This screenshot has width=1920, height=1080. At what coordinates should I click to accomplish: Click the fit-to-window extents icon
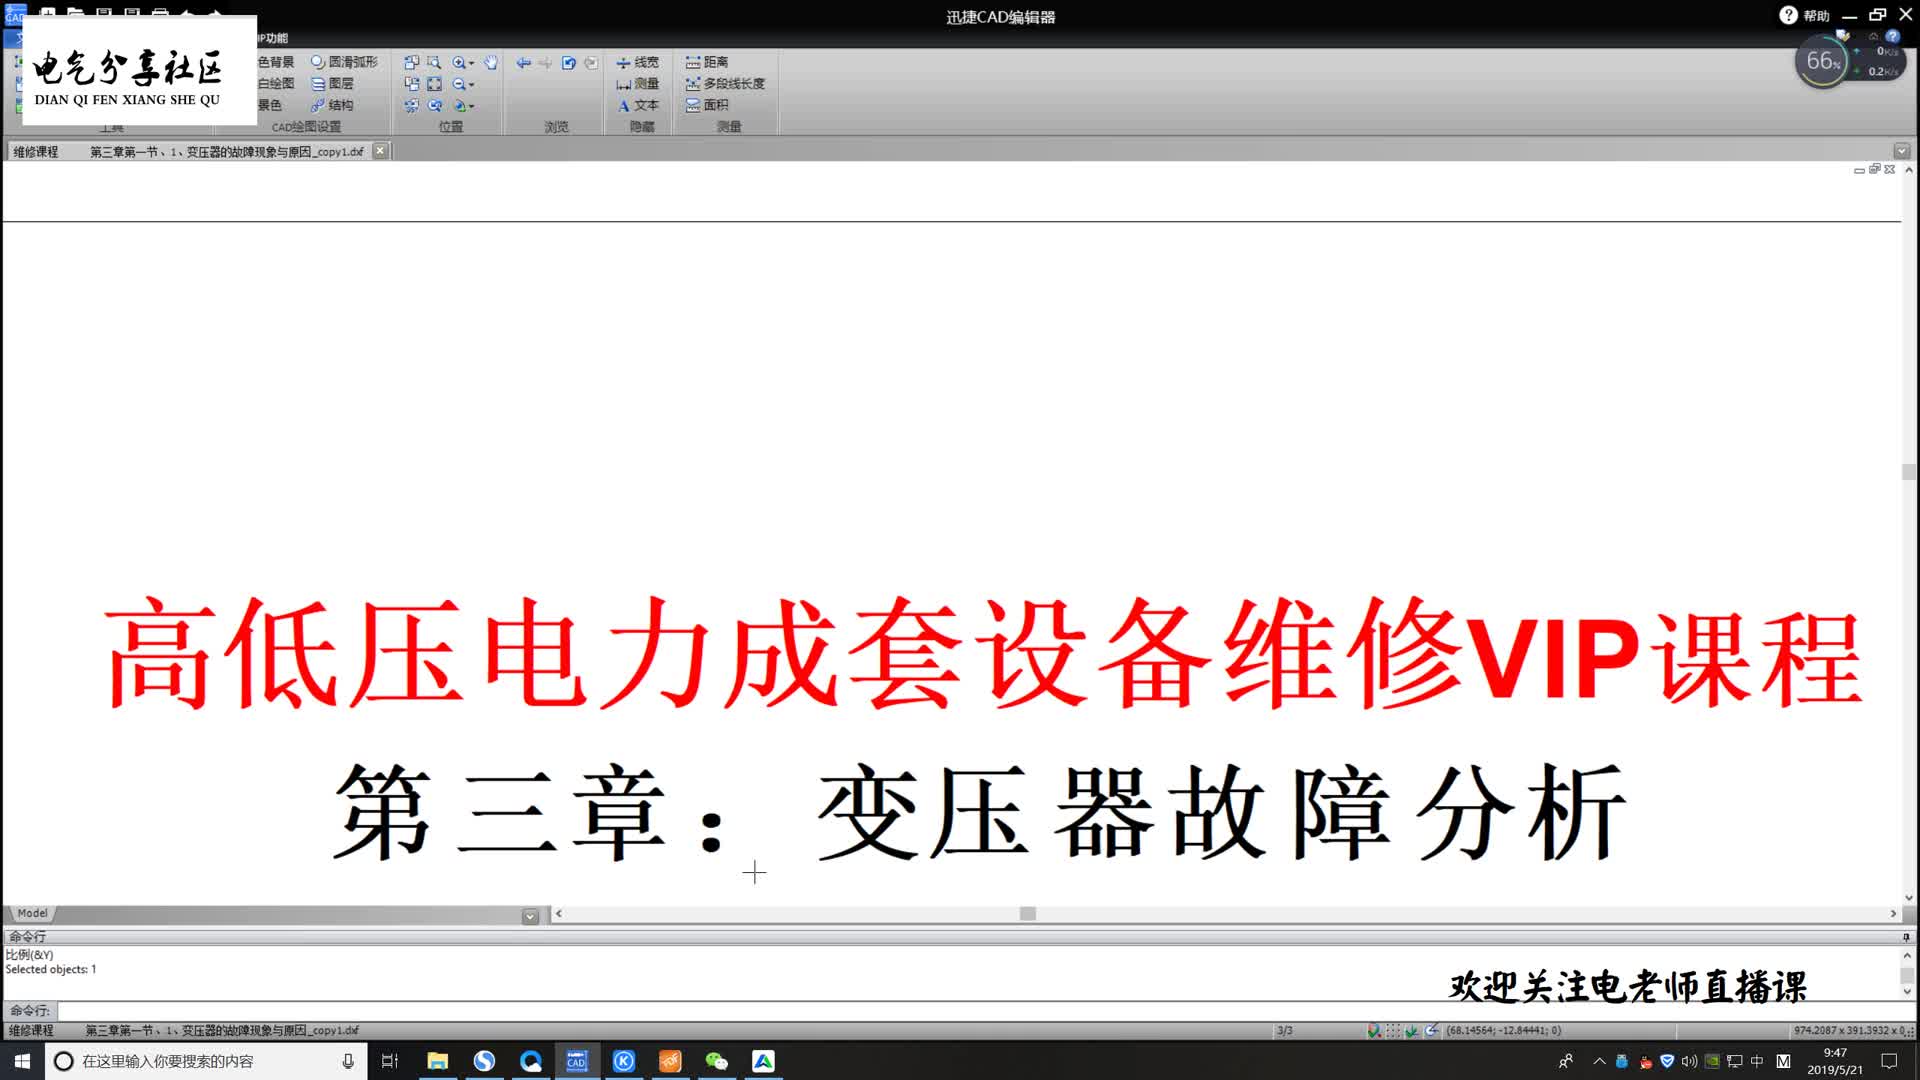(x=434, y=84)
